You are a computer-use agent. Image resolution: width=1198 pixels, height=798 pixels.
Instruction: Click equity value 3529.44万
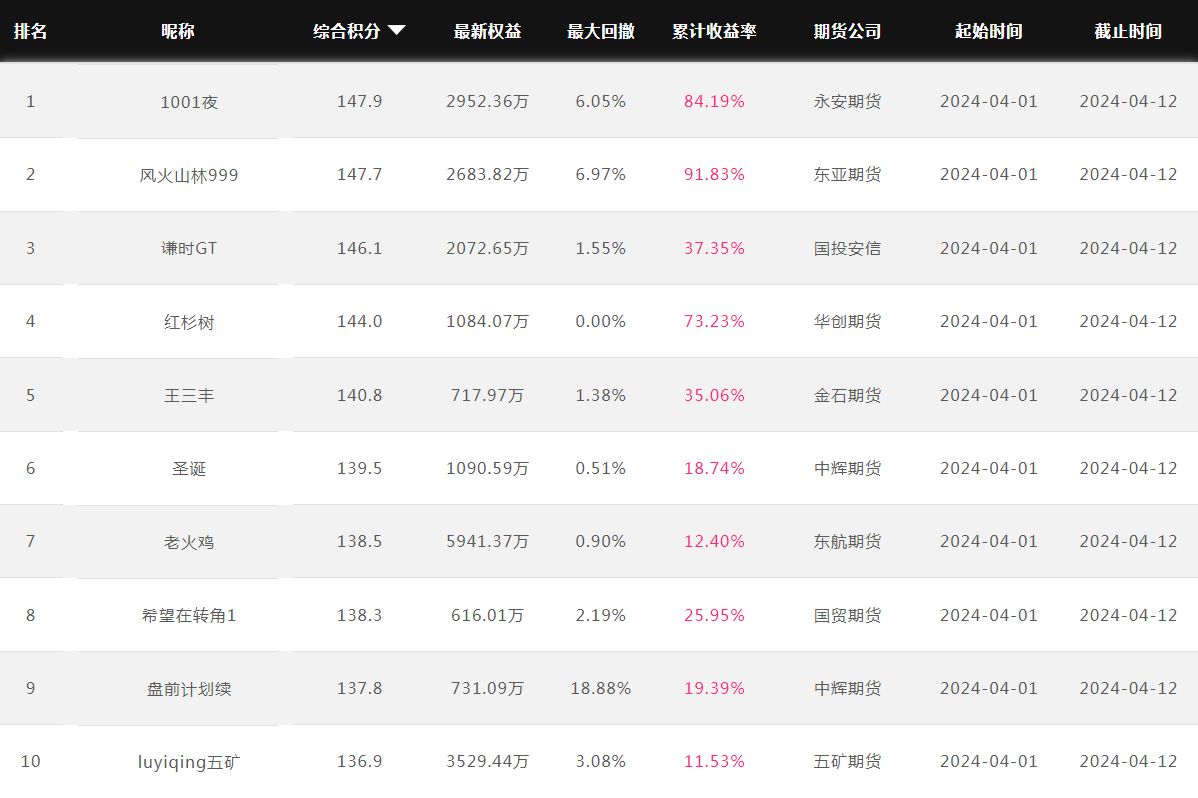[x=487, y=761]
